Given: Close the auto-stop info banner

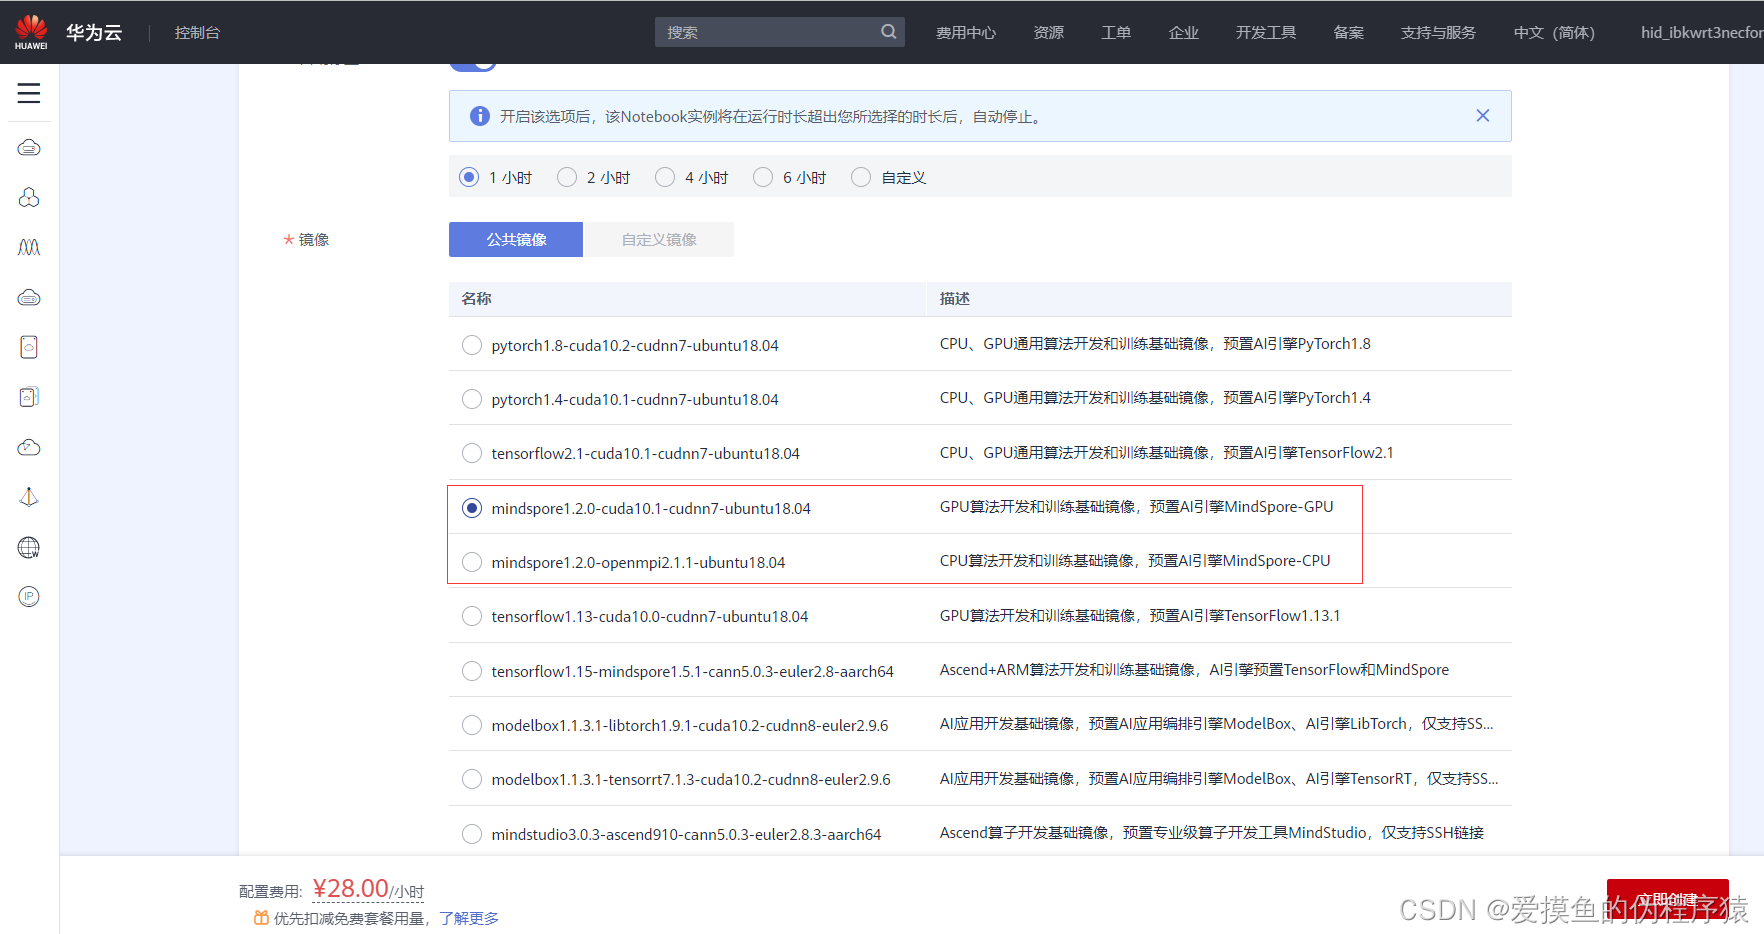Looking at the screenshot, I should tap(1482, 116).
